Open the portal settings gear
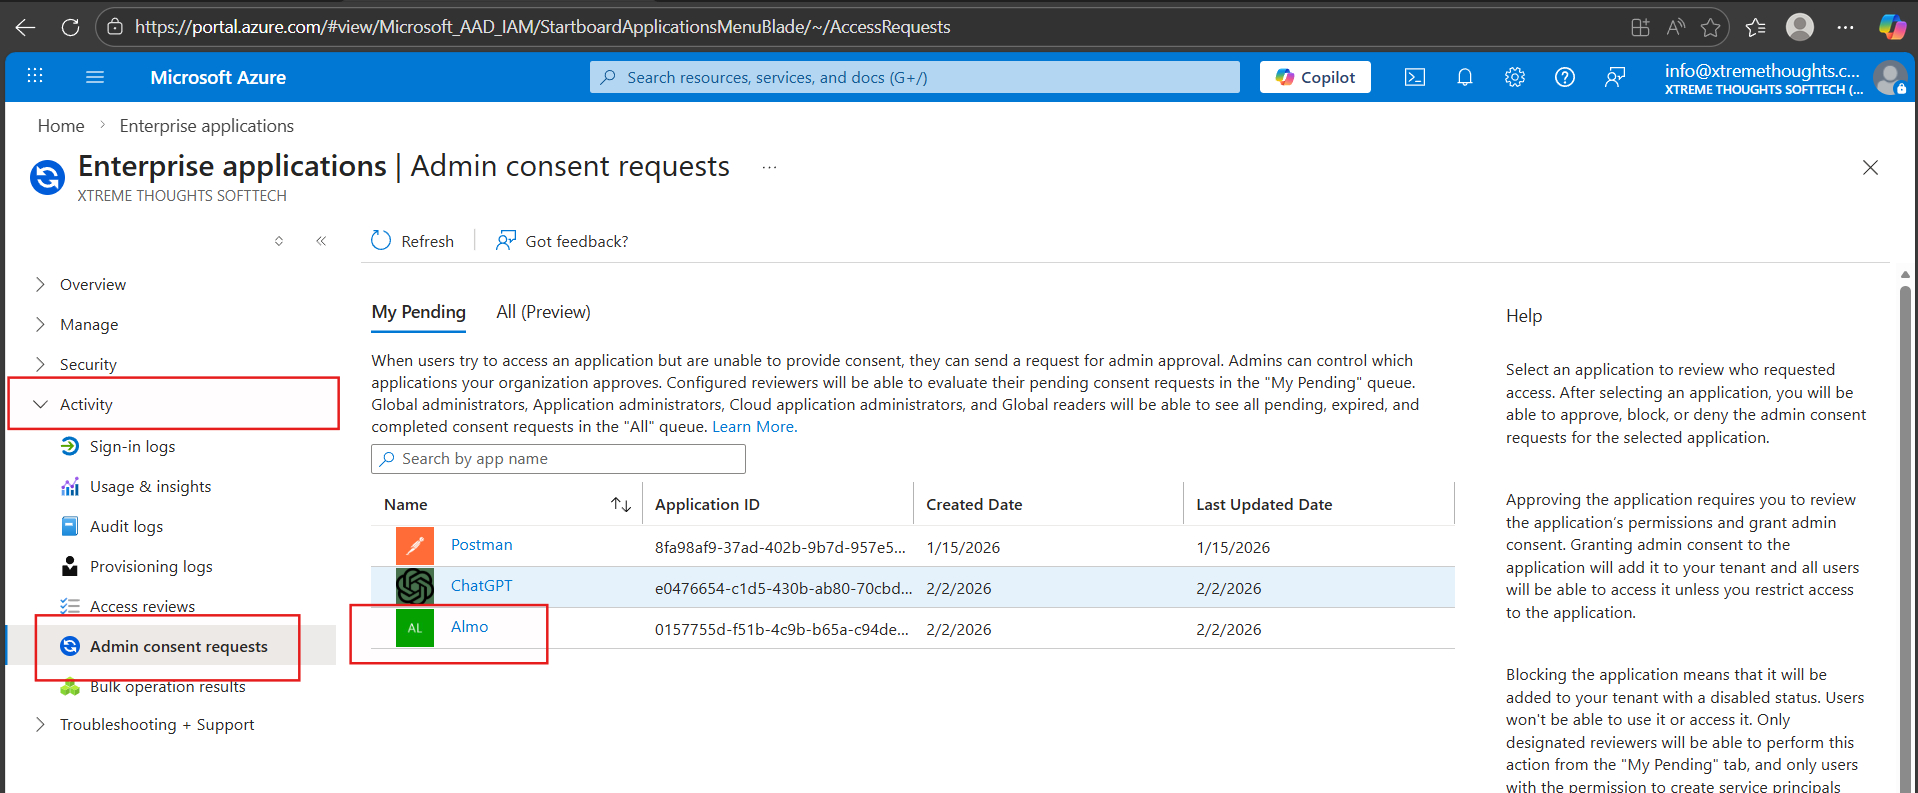Viewport: 1918px width, 793px height. pyautogui.click(x=1515, y=77)
